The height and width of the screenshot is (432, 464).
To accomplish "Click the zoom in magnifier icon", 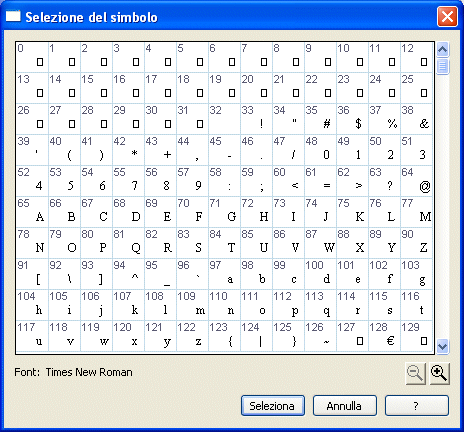I will (x=440, y=374).
